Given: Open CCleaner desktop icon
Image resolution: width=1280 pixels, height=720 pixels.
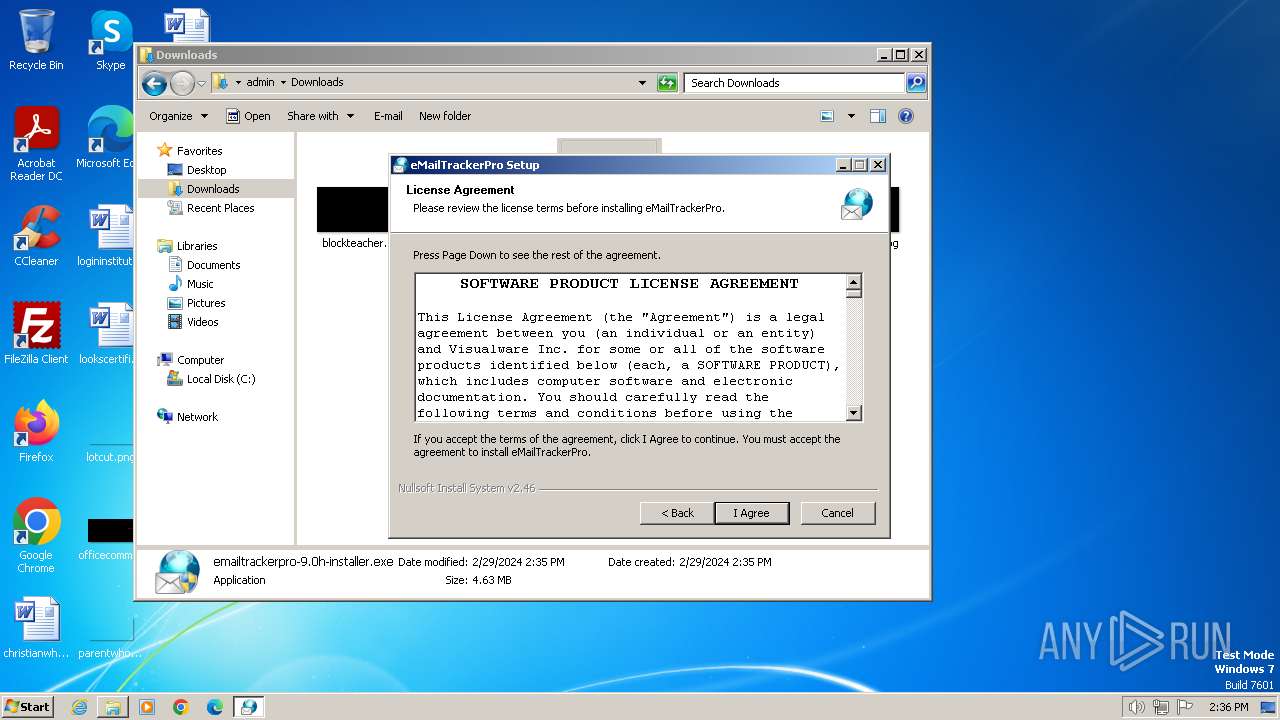Looking at the screenshot, I should pos(36,236).
